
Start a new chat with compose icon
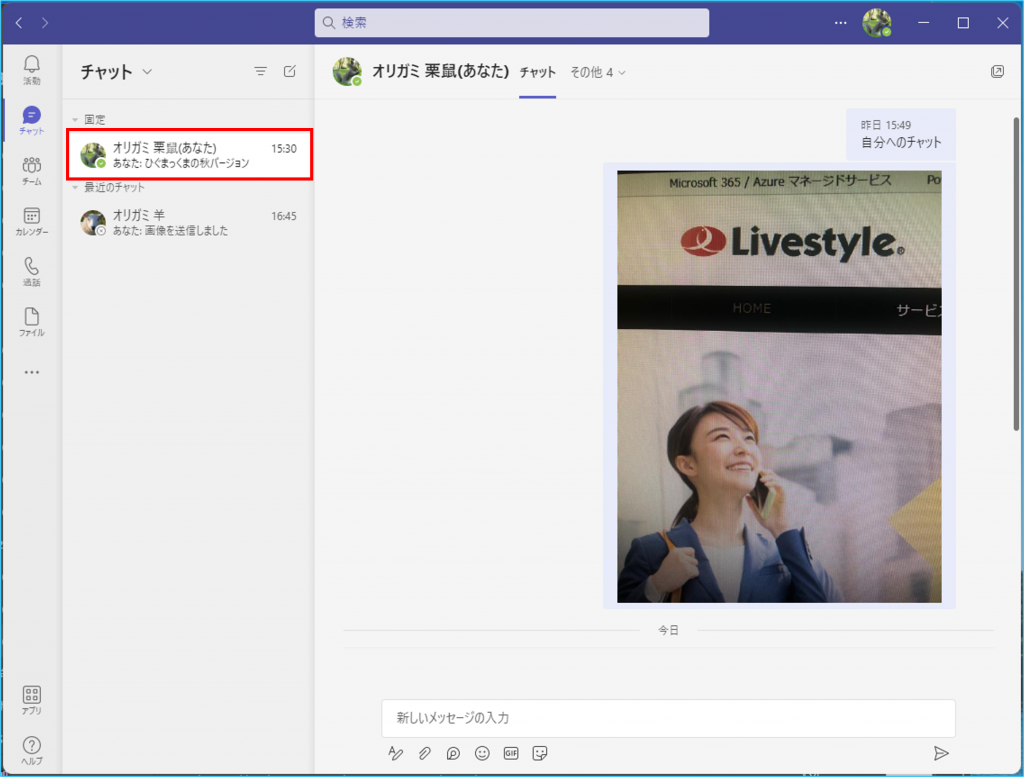click(290, 71)
